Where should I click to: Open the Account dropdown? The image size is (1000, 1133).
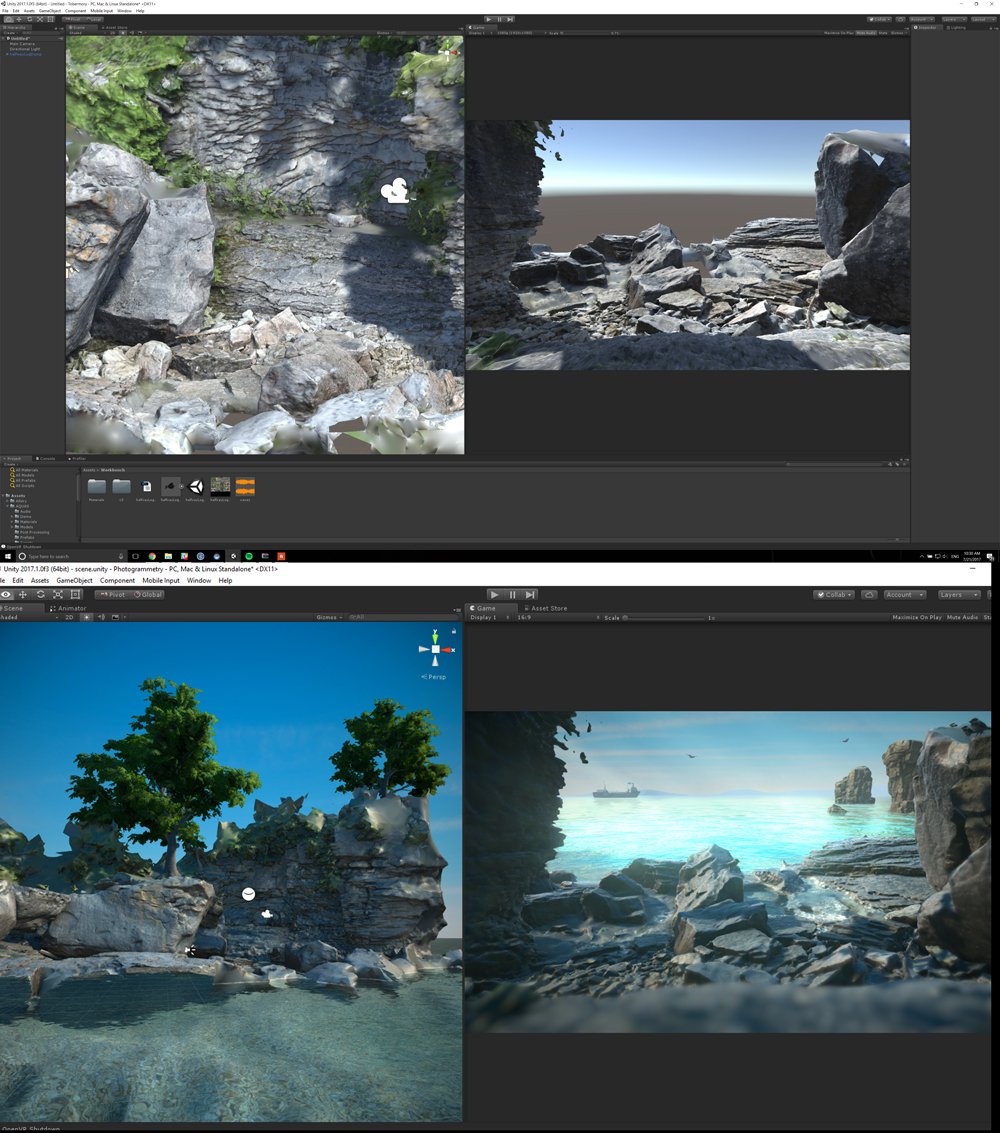tap(905, 595)
